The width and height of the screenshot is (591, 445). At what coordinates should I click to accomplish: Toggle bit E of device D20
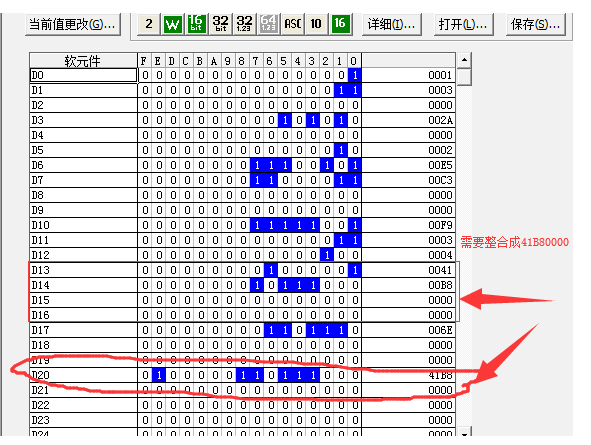(x=159, y=375)
